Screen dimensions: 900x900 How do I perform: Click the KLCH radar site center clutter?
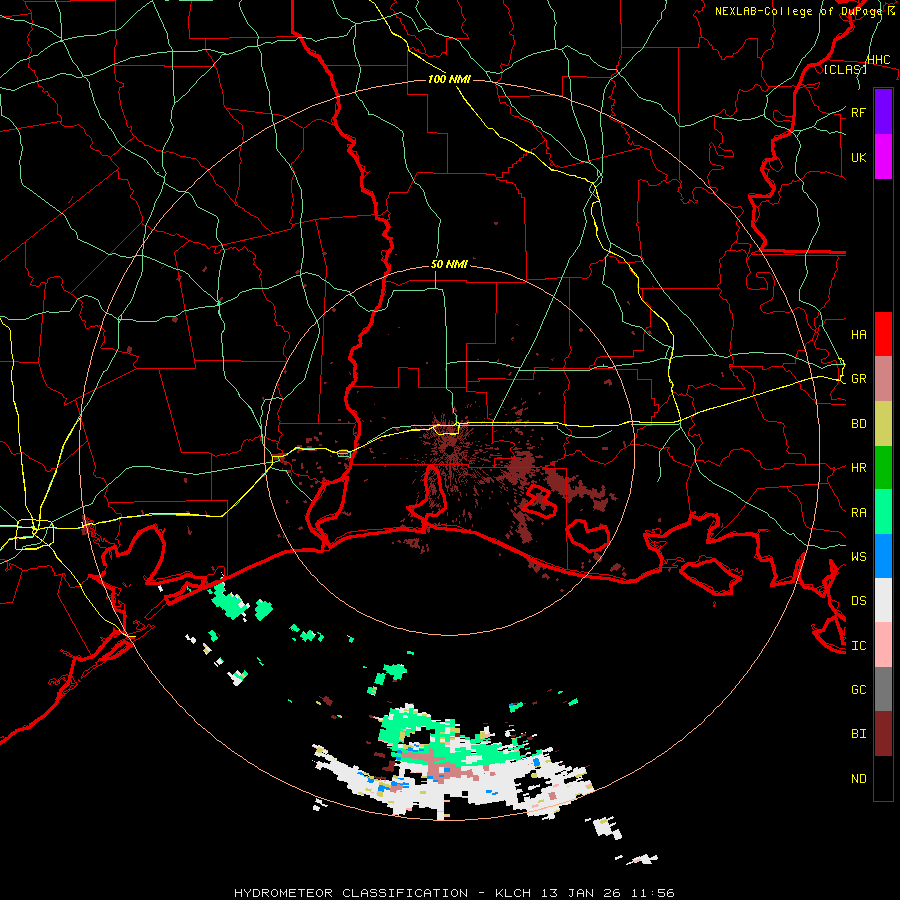pyautogui.click(x=449, y=451)
